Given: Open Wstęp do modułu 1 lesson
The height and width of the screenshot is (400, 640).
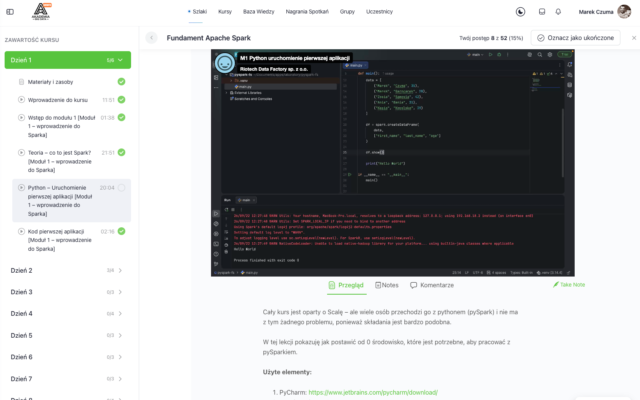Looking at the screenshot, I should click(61, 126).
